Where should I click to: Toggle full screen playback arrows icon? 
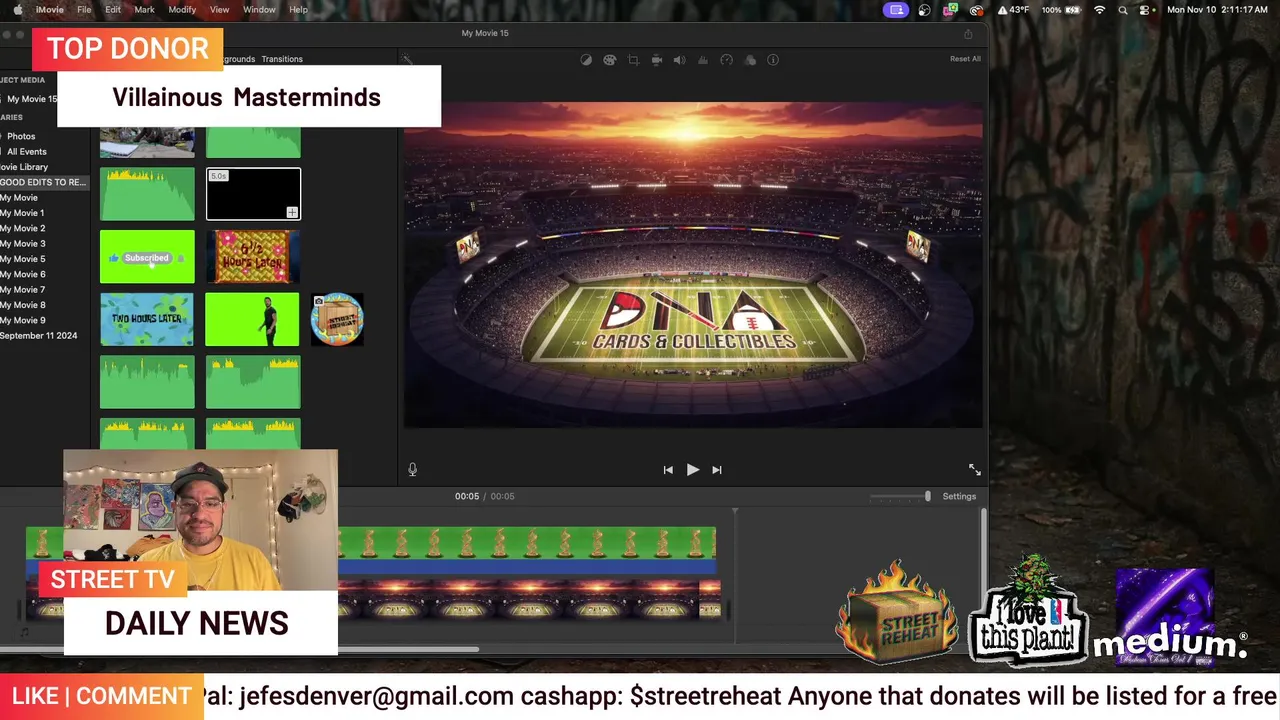pos(974,469)
